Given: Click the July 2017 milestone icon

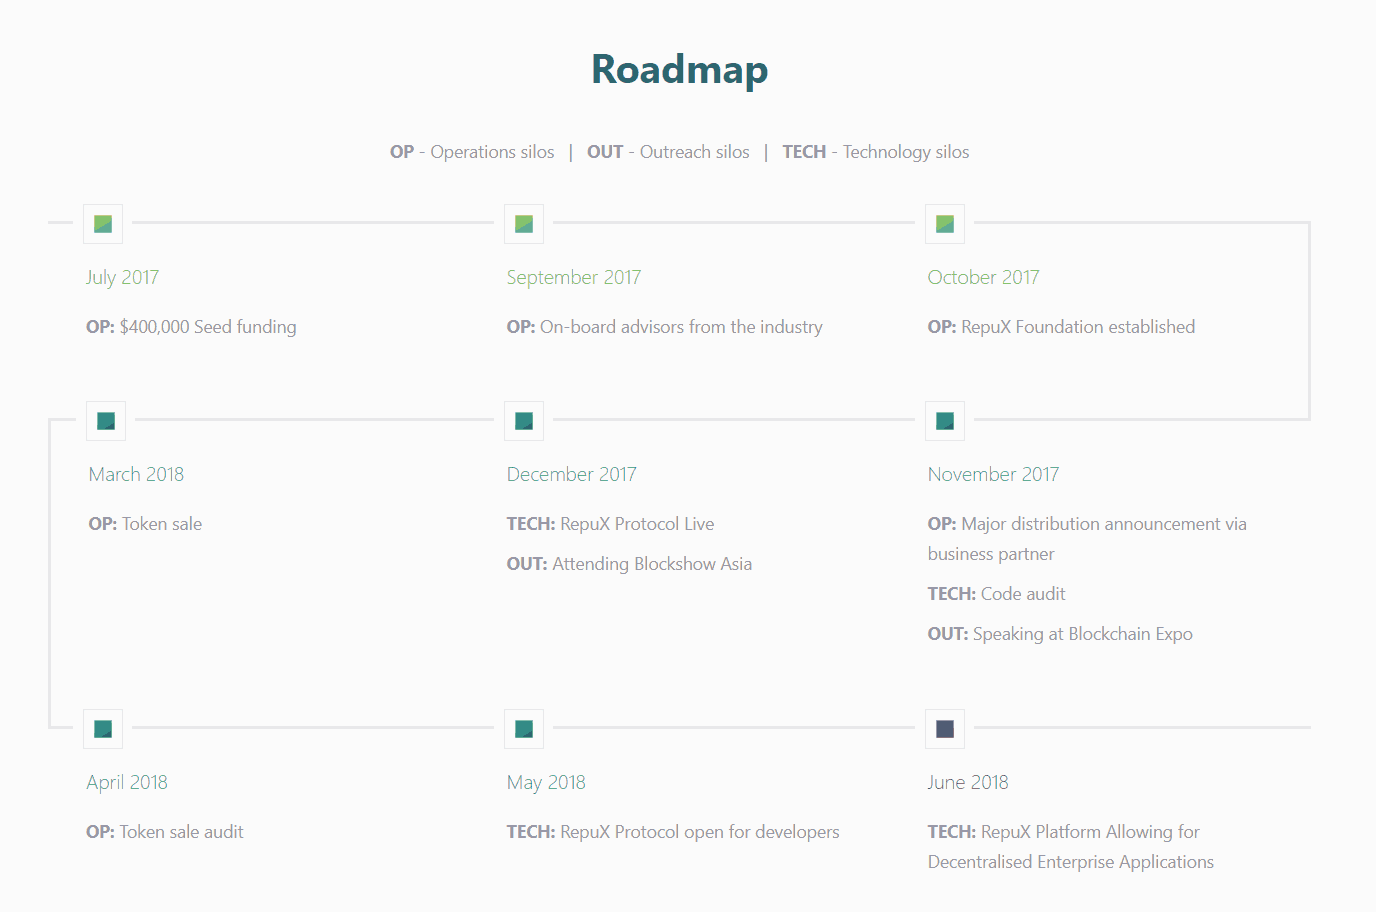Looking at the screenshot, I should [103, 224].
